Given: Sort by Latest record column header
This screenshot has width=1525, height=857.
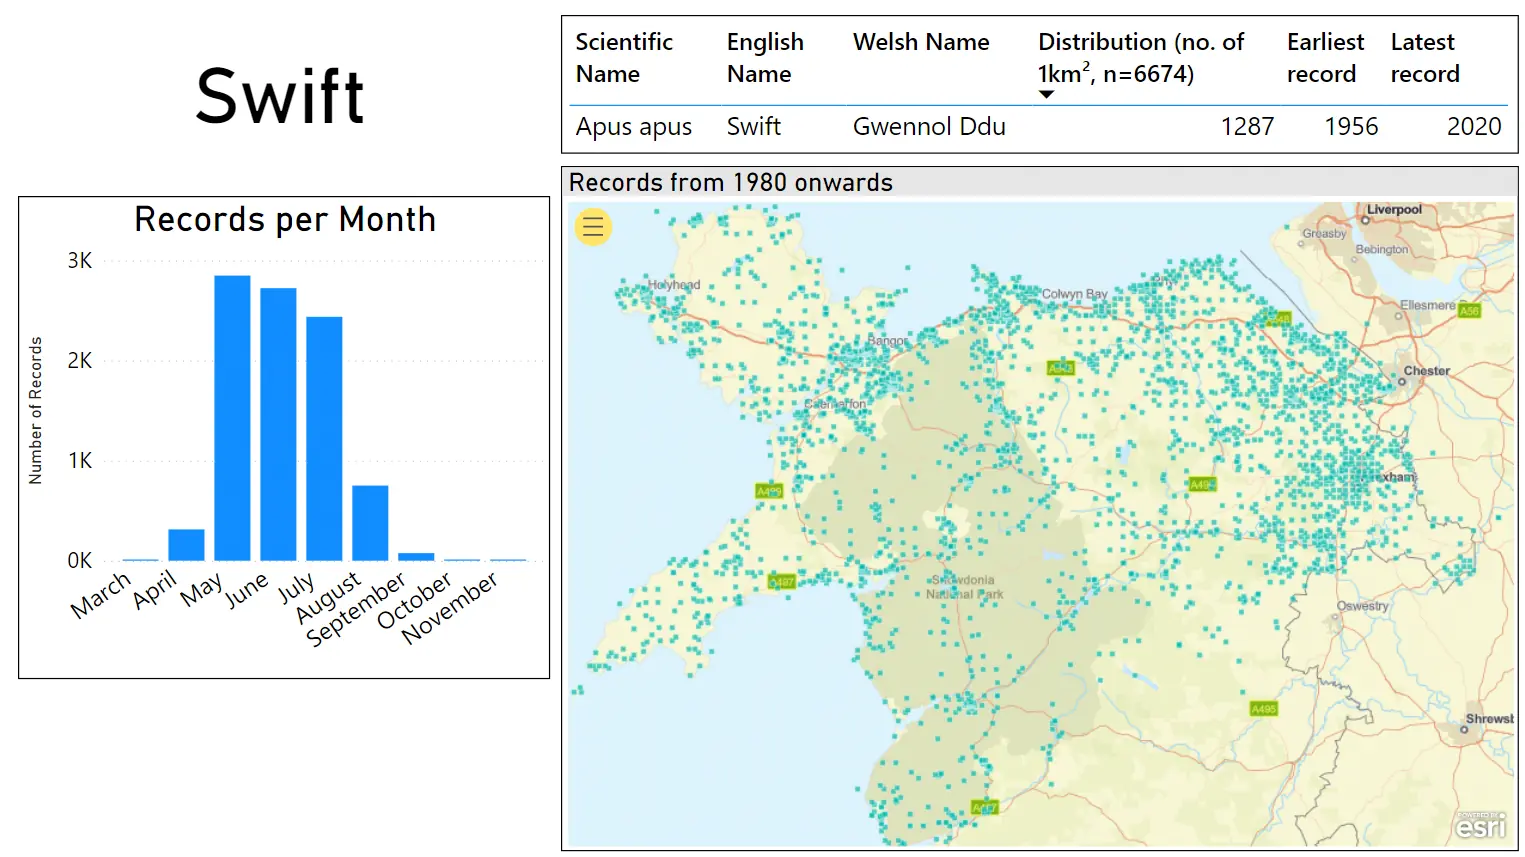Looking at the screenshot, I should coord(1424,58).
